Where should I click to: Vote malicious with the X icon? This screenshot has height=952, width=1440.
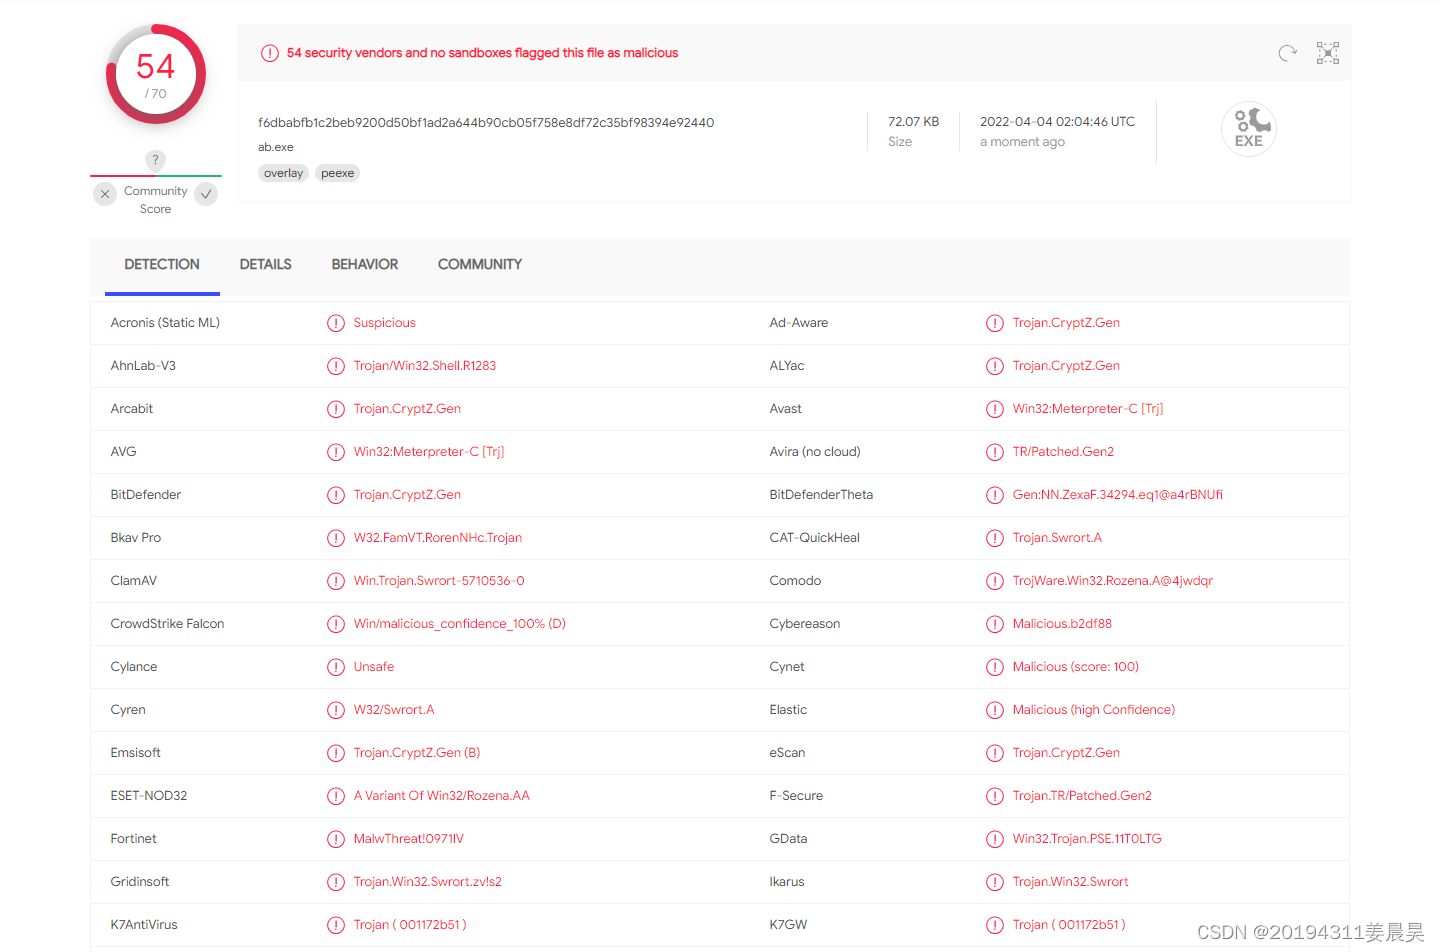point(105,194)
